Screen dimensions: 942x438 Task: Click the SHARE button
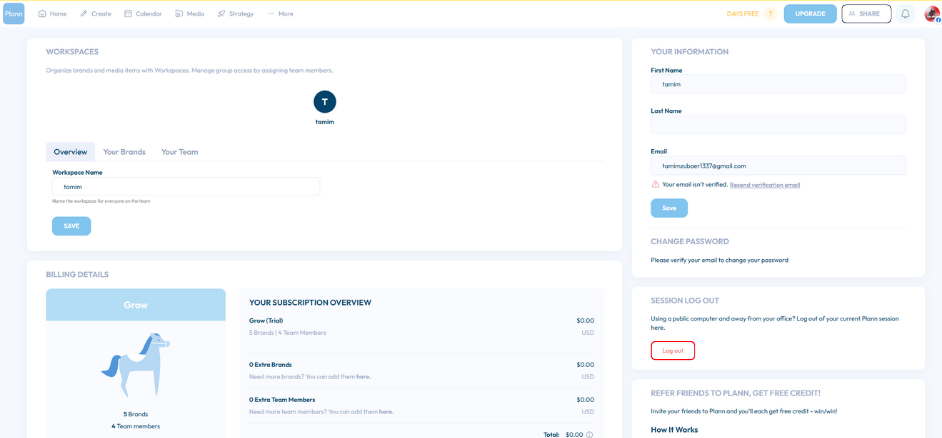pos(866,14)
